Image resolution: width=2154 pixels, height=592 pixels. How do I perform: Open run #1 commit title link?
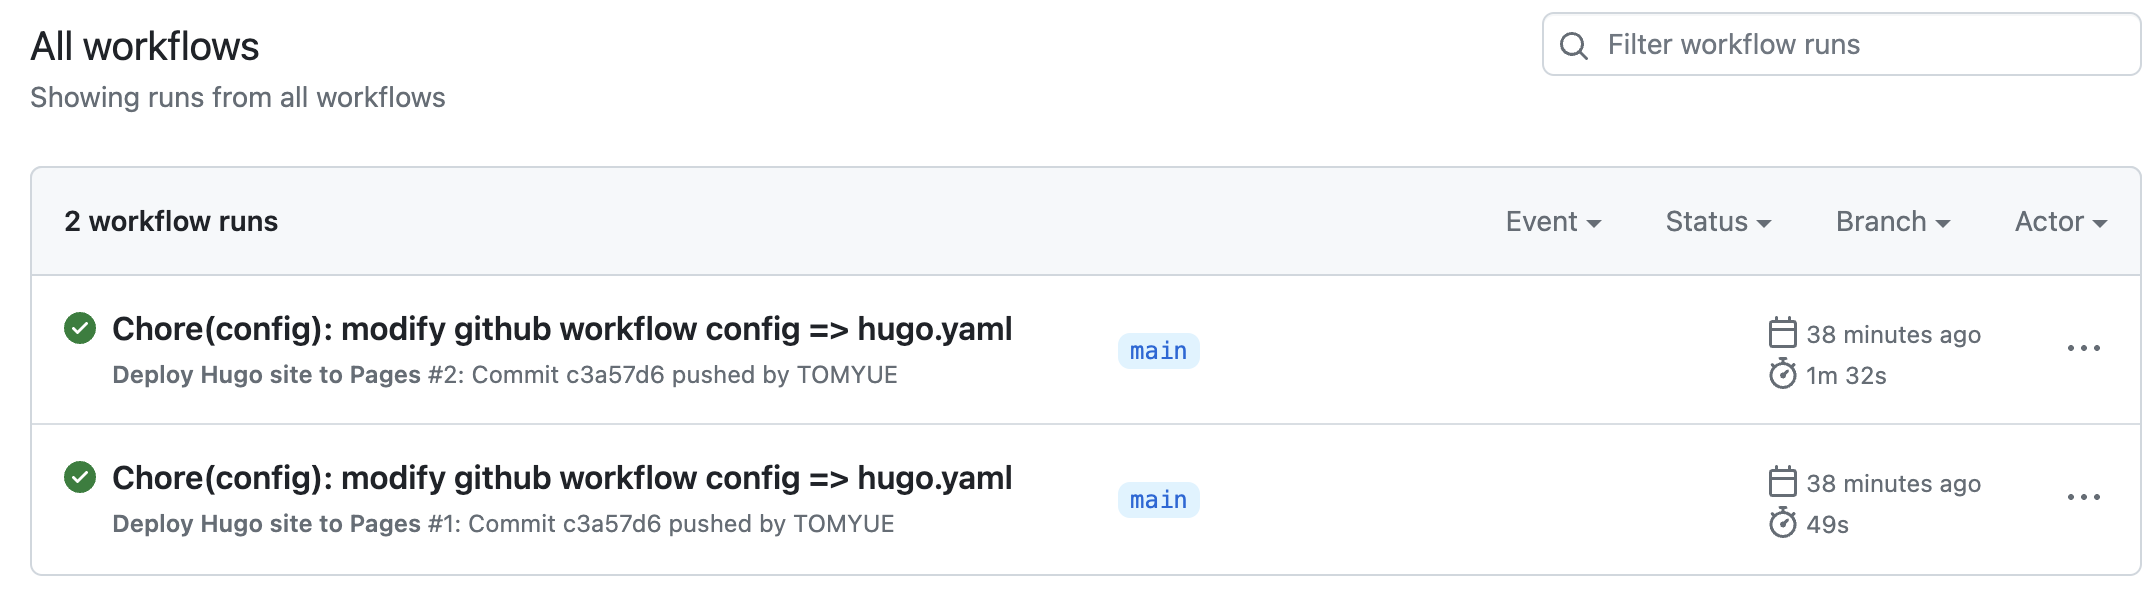562,478
